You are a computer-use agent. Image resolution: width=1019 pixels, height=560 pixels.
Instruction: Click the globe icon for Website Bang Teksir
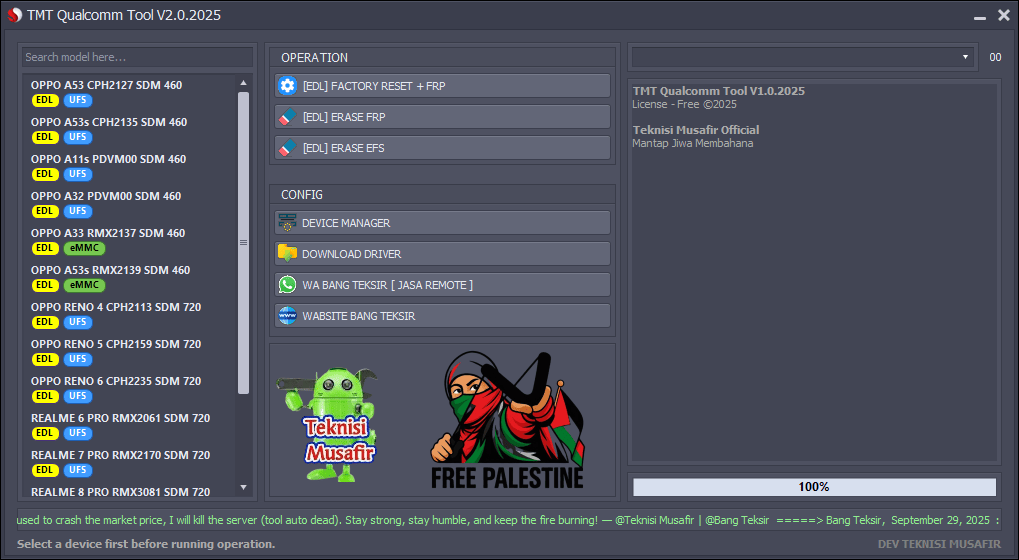tap(288, 316)
